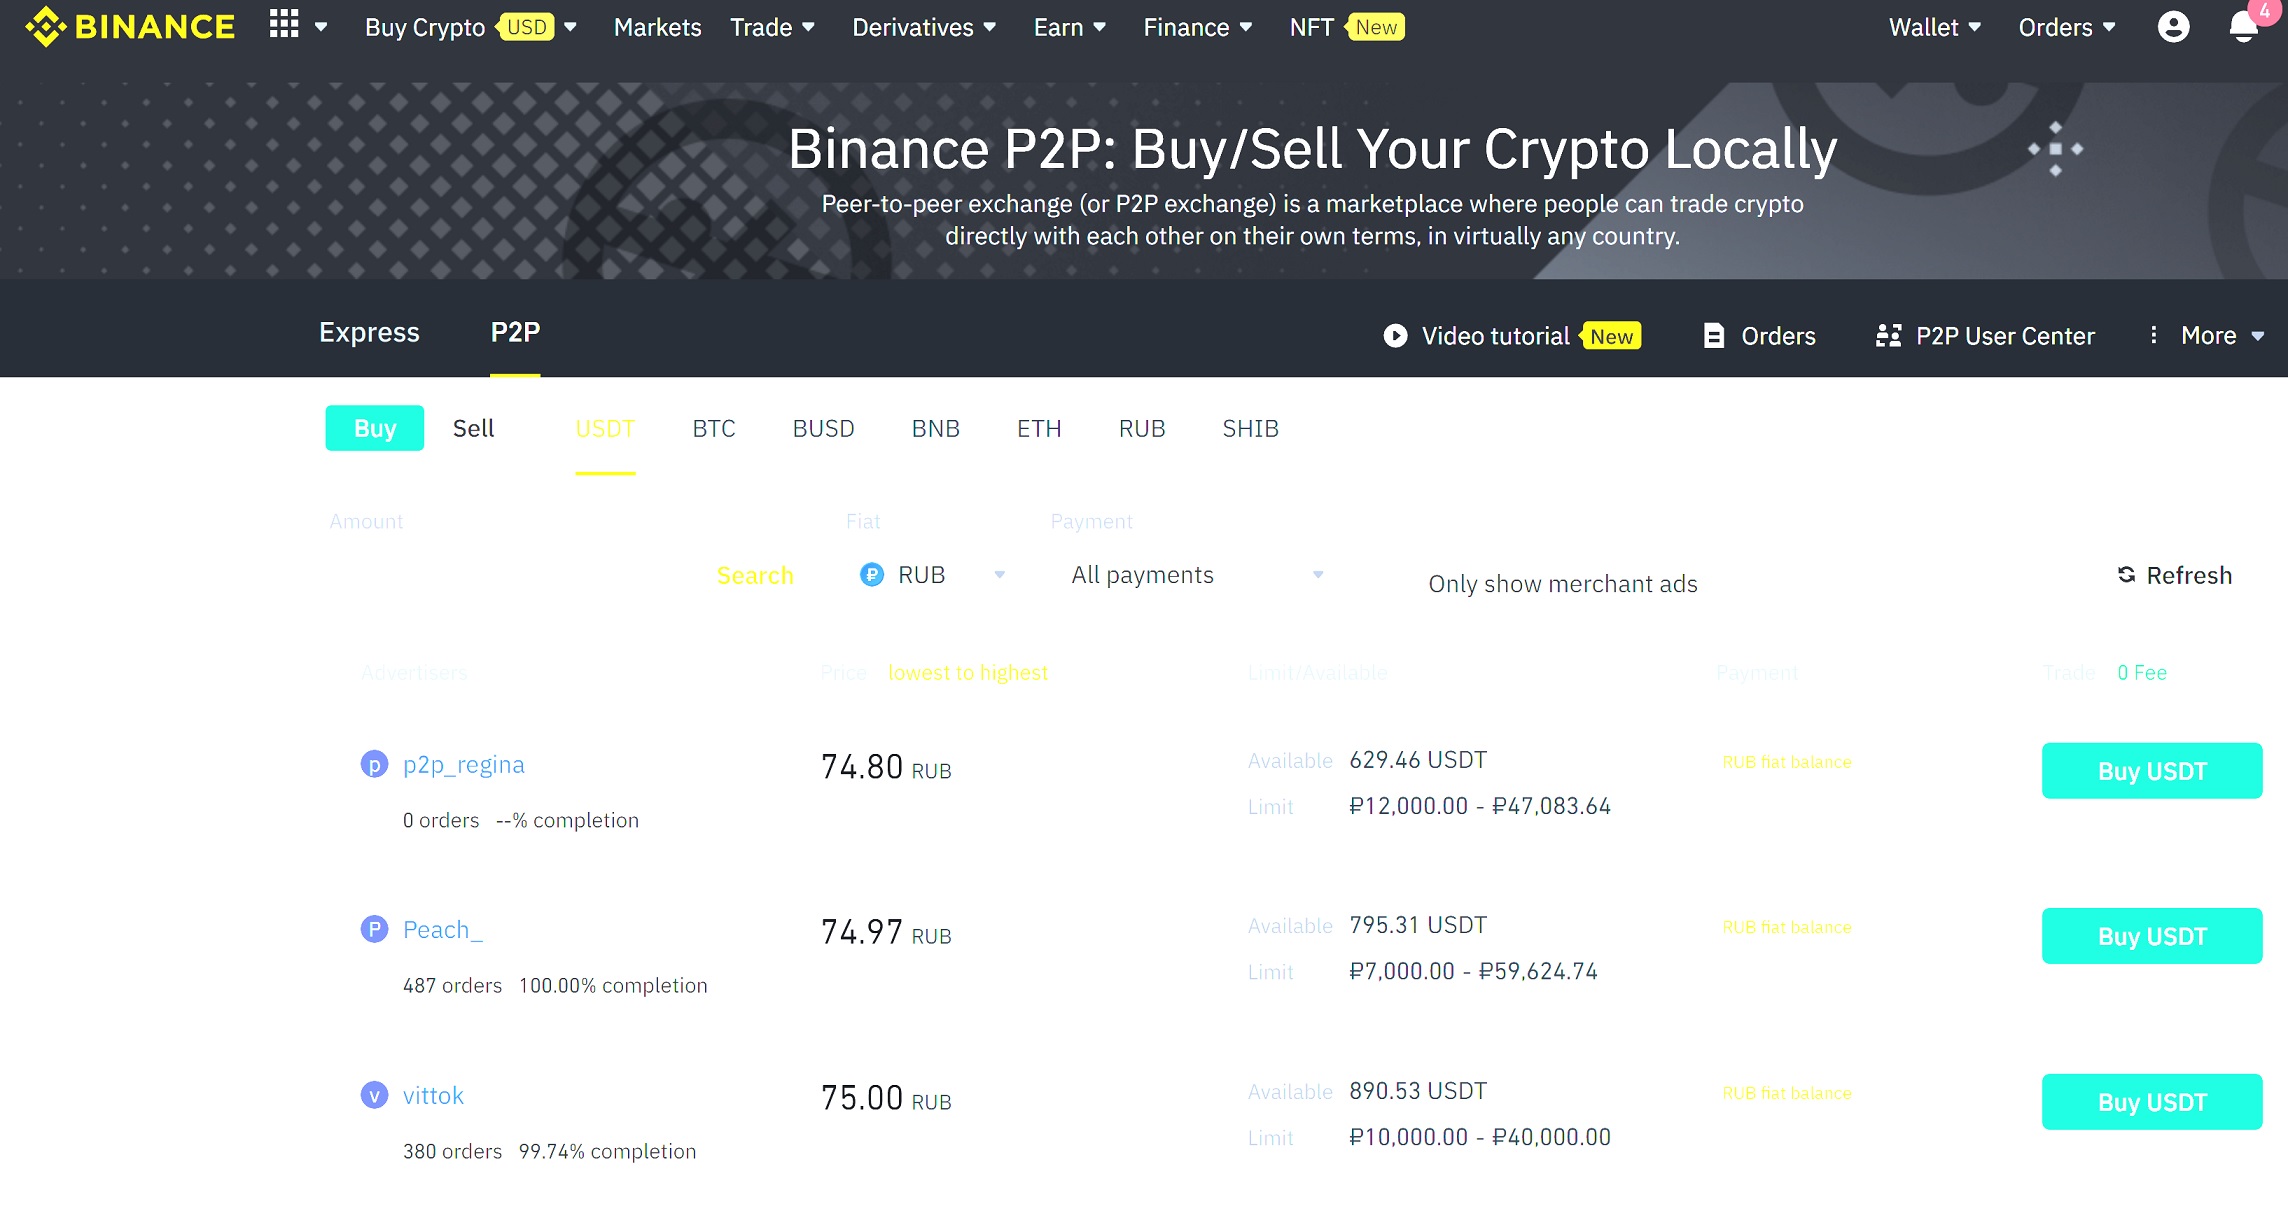This screenshot has height=1211, width=2288.
Task: Click the Refresh icon for ads
Action: 2126,575
